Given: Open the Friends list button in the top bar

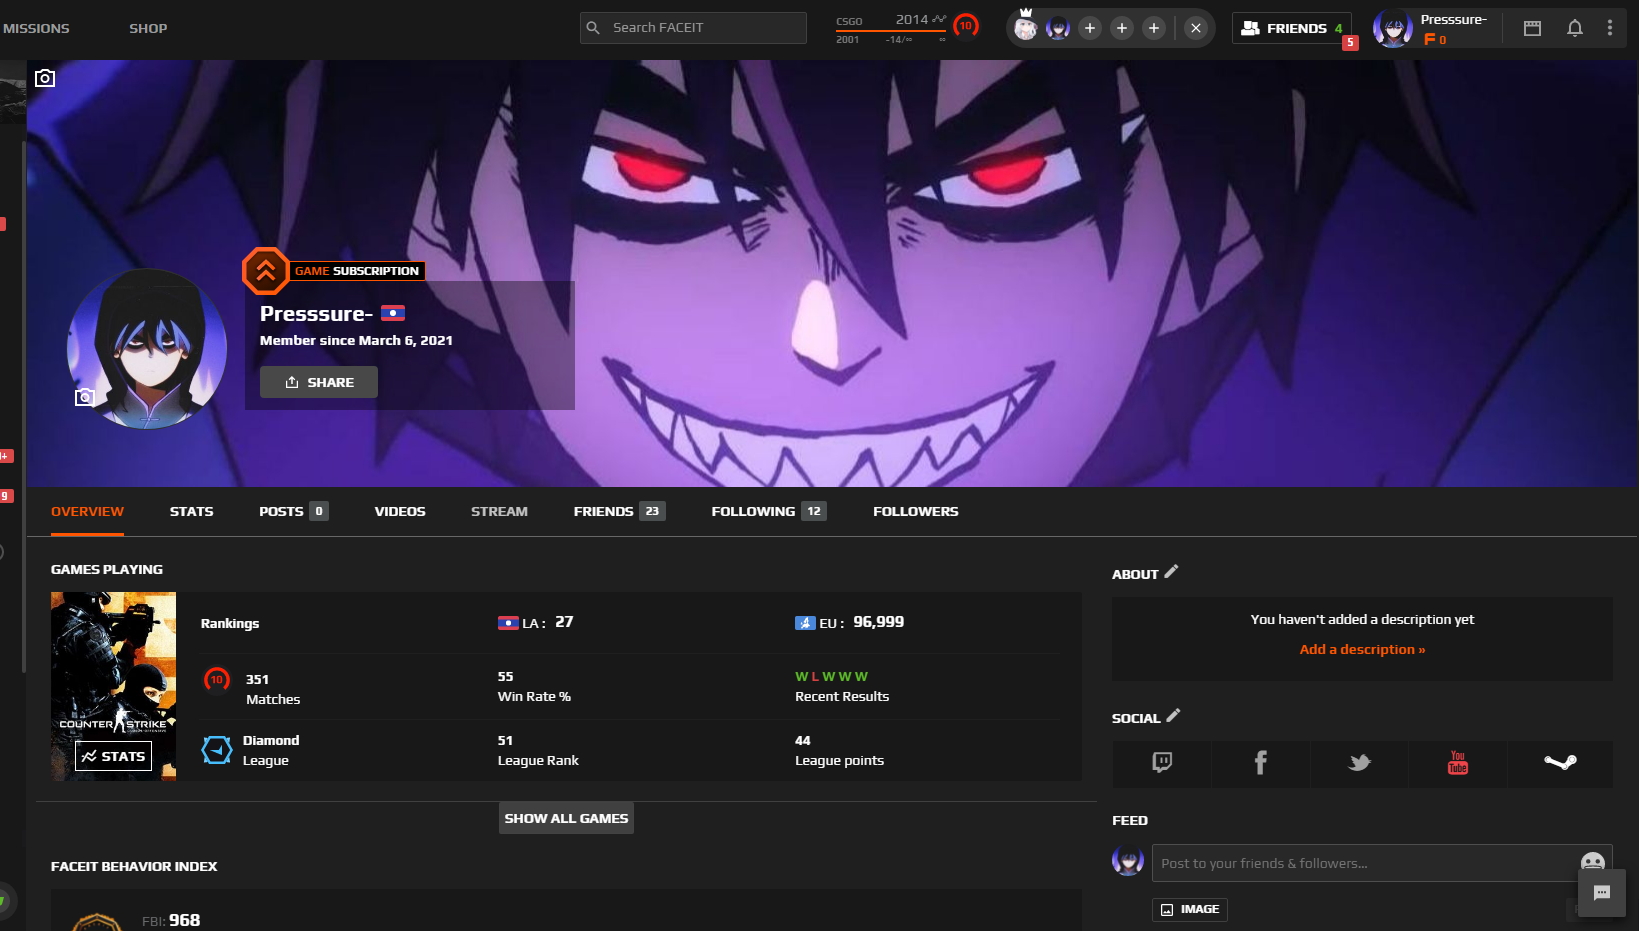Looking at the screenshot, I should pyautogui.click(x=1292, y=28).
